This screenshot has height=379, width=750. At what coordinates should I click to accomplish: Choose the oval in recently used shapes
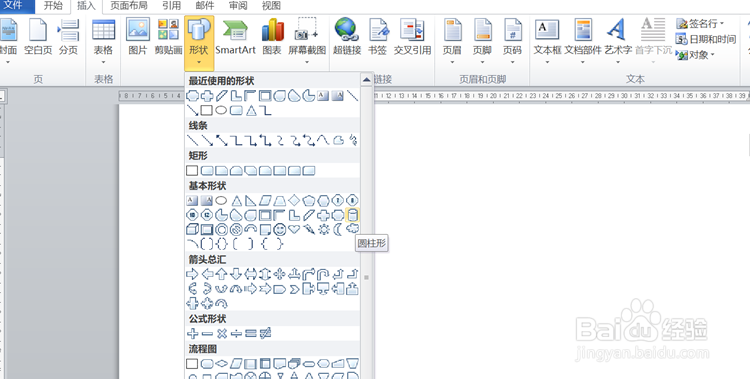point(221,111)
